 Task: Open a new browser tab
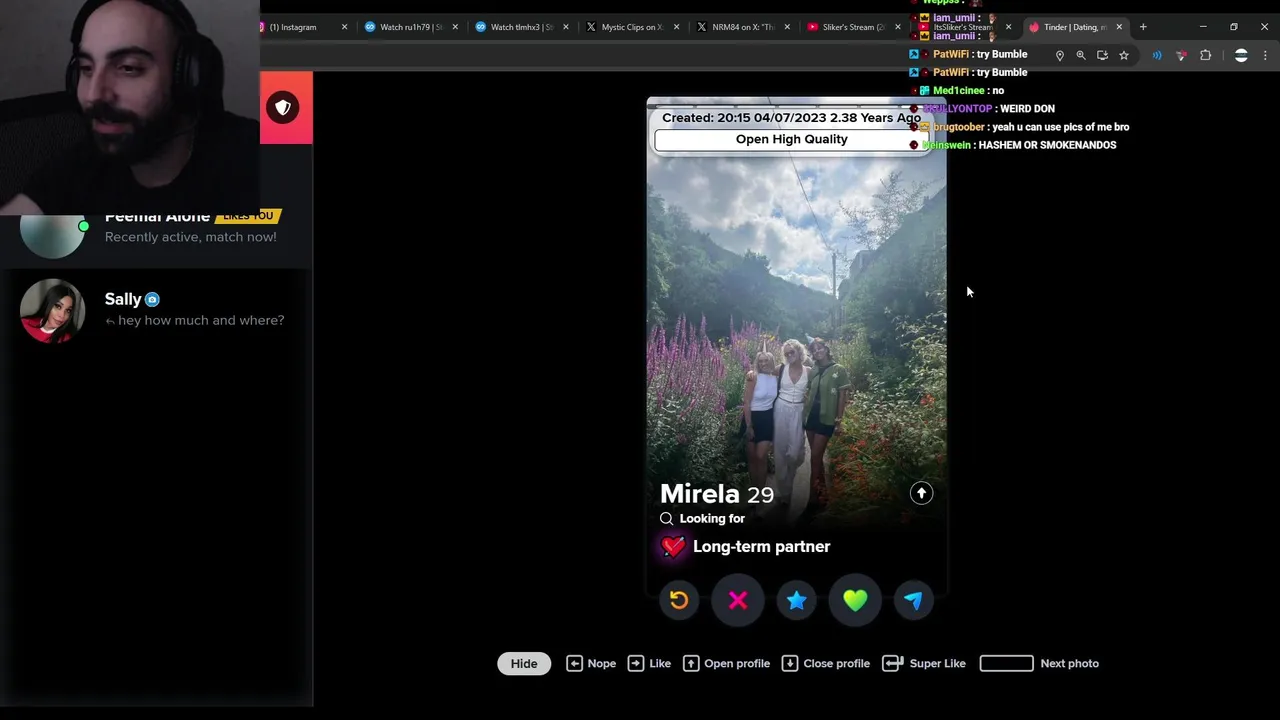coord(1143,27)
